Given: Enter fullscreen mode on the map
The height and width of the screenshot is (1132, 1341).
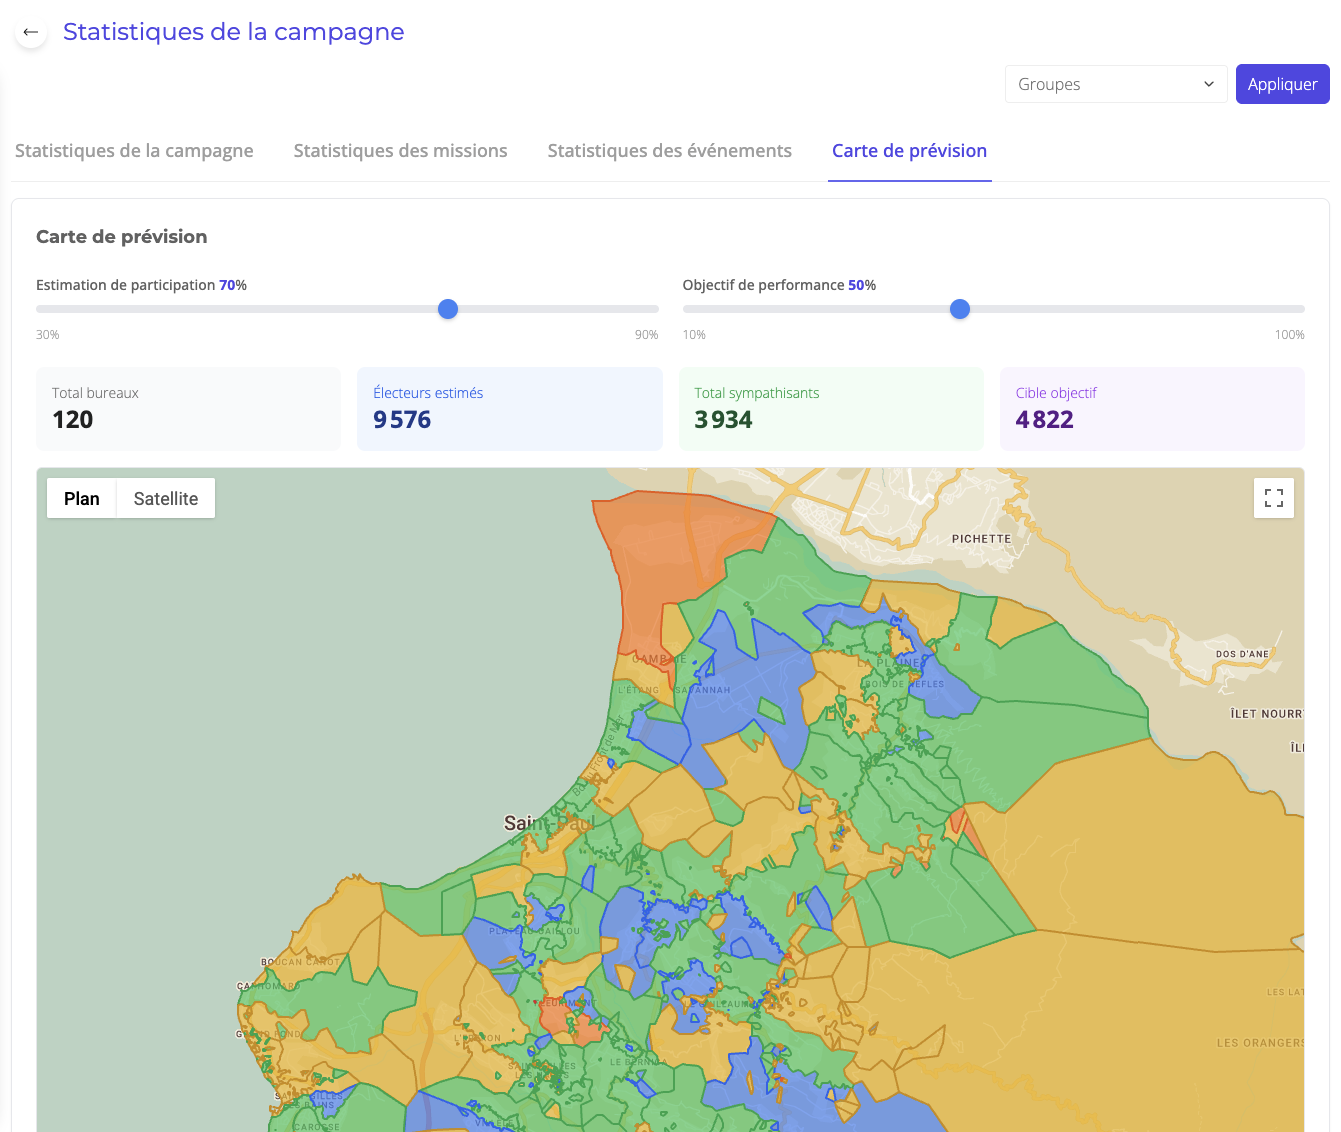Looking at the screenshot, I should [1273, 497].
